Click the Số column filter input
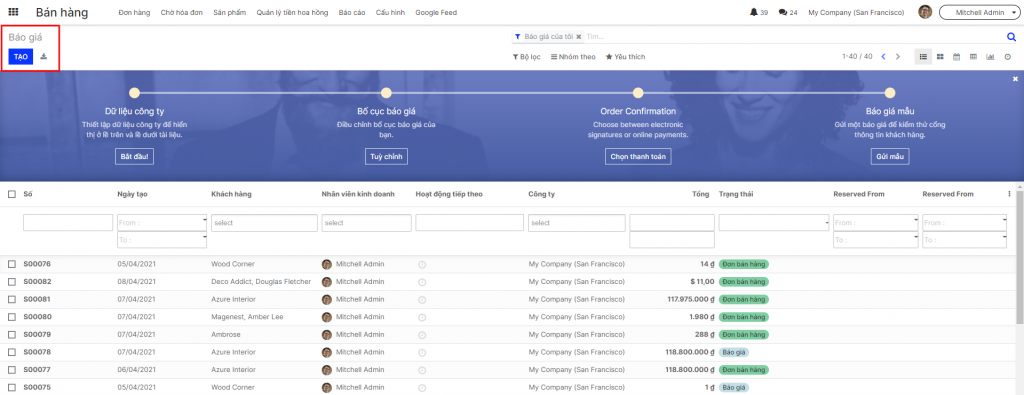 [68, 223]
